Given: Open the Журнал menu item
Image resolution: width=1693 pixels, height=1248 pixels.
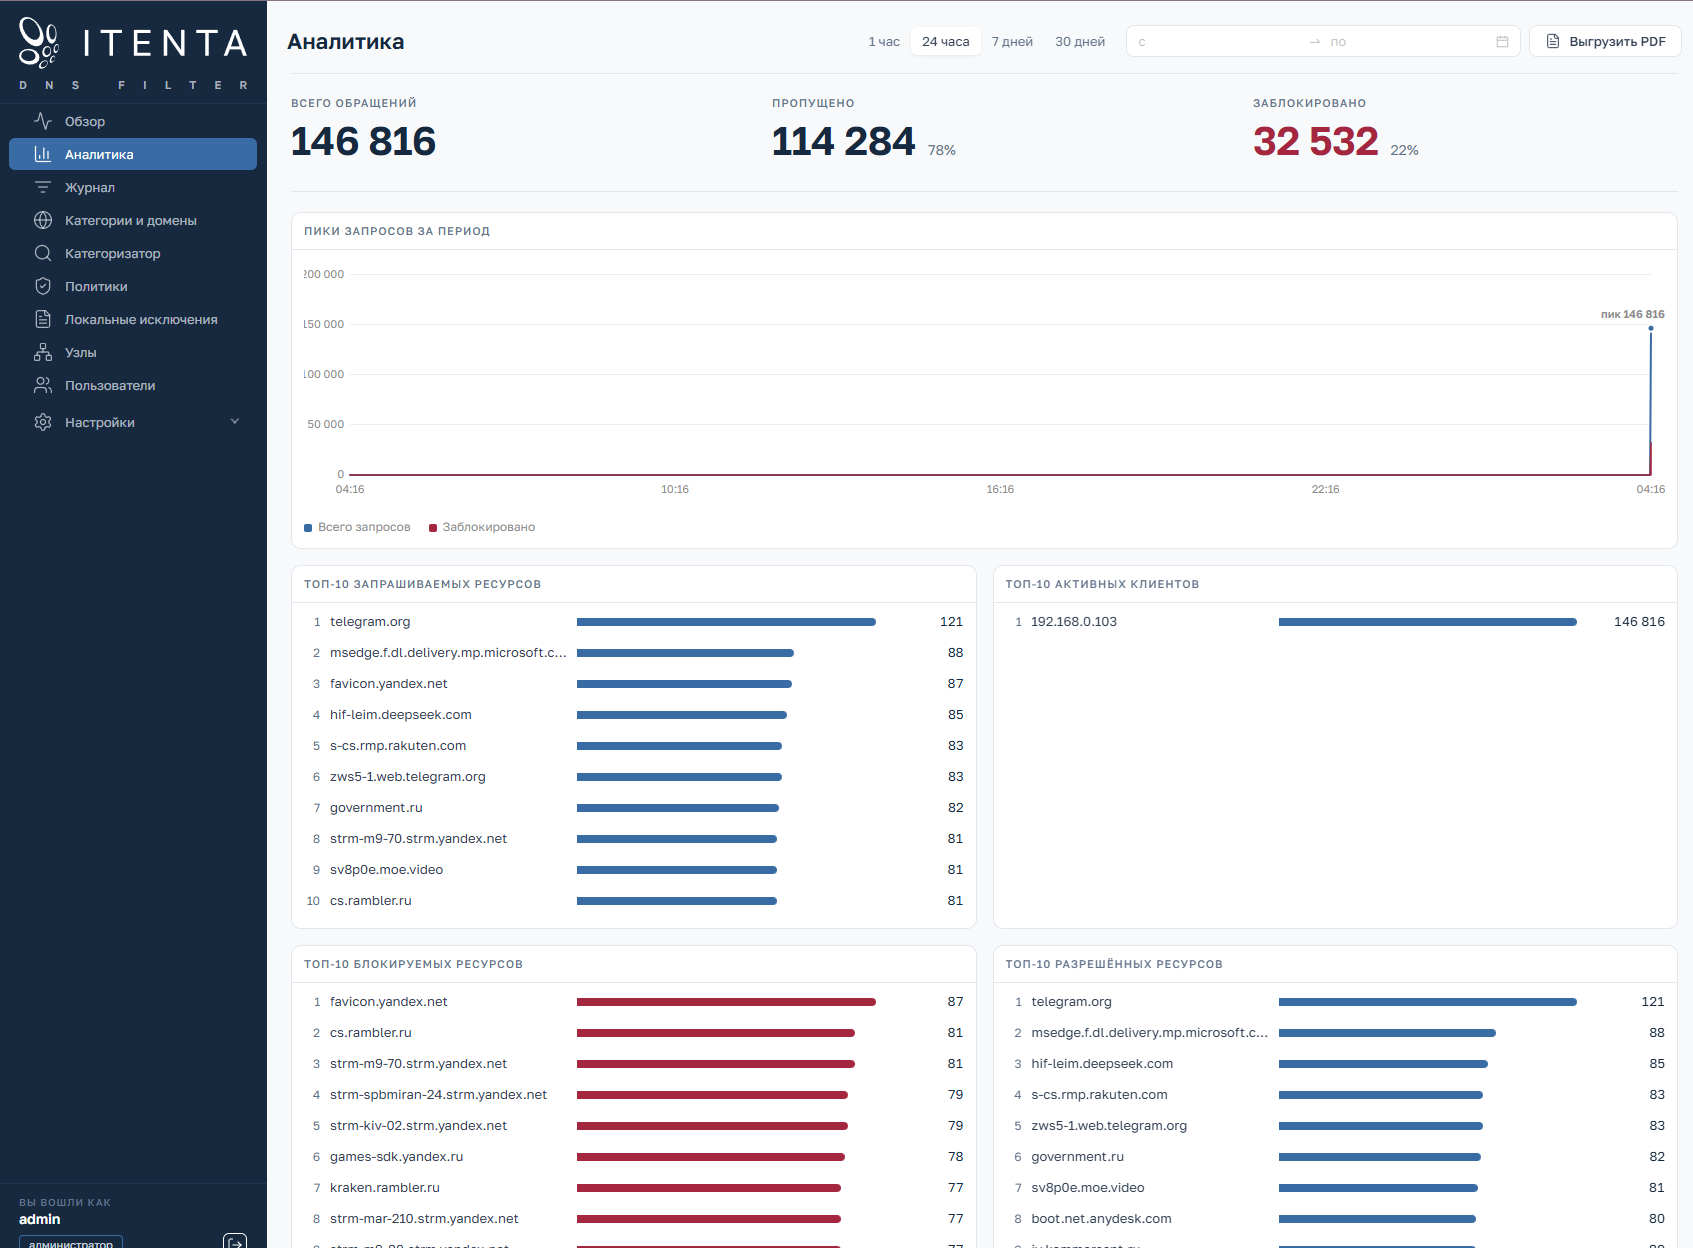Looking at the screenshot, I should [x=133, y=187].
